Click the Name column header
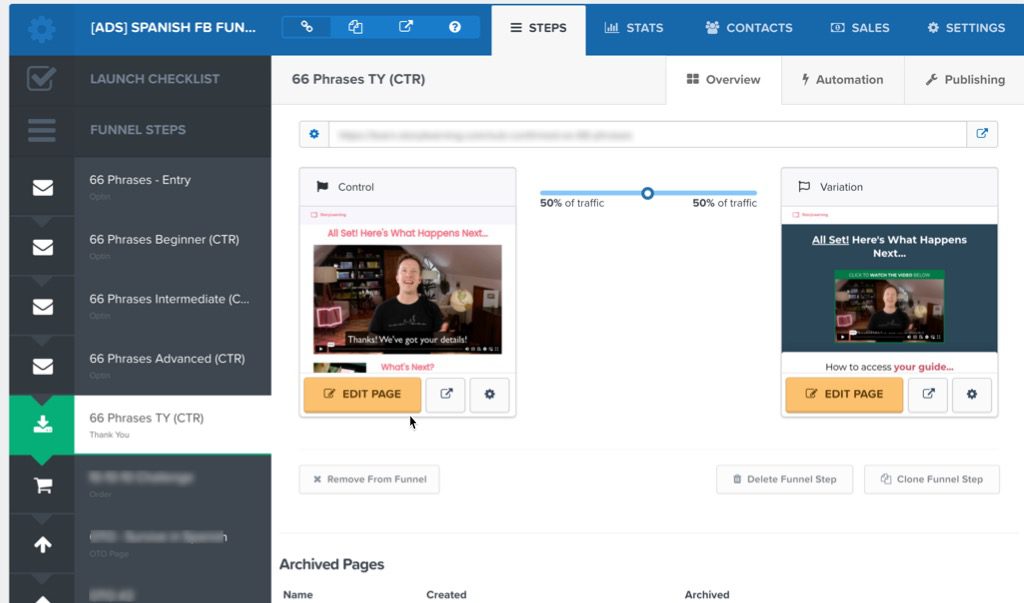The width and height of the screenshot is (1024, 603). pos(298,595)
